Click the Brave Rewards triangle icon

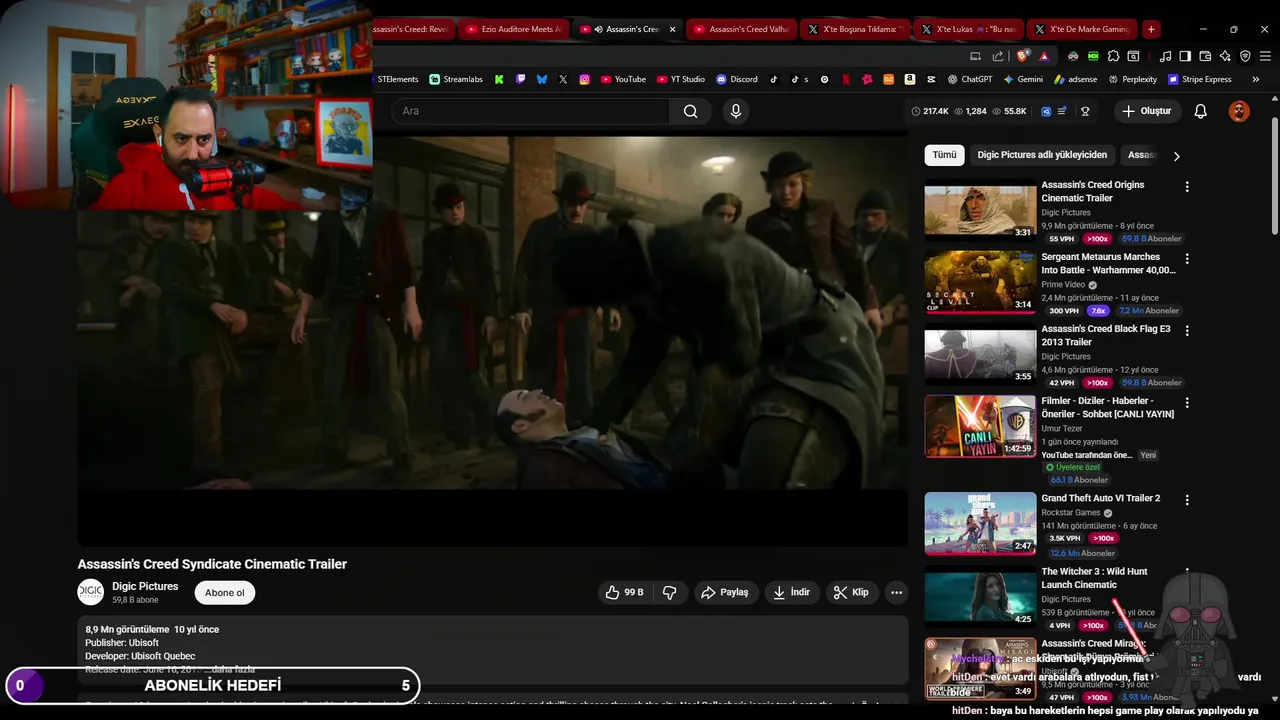tap(1044, 57)
